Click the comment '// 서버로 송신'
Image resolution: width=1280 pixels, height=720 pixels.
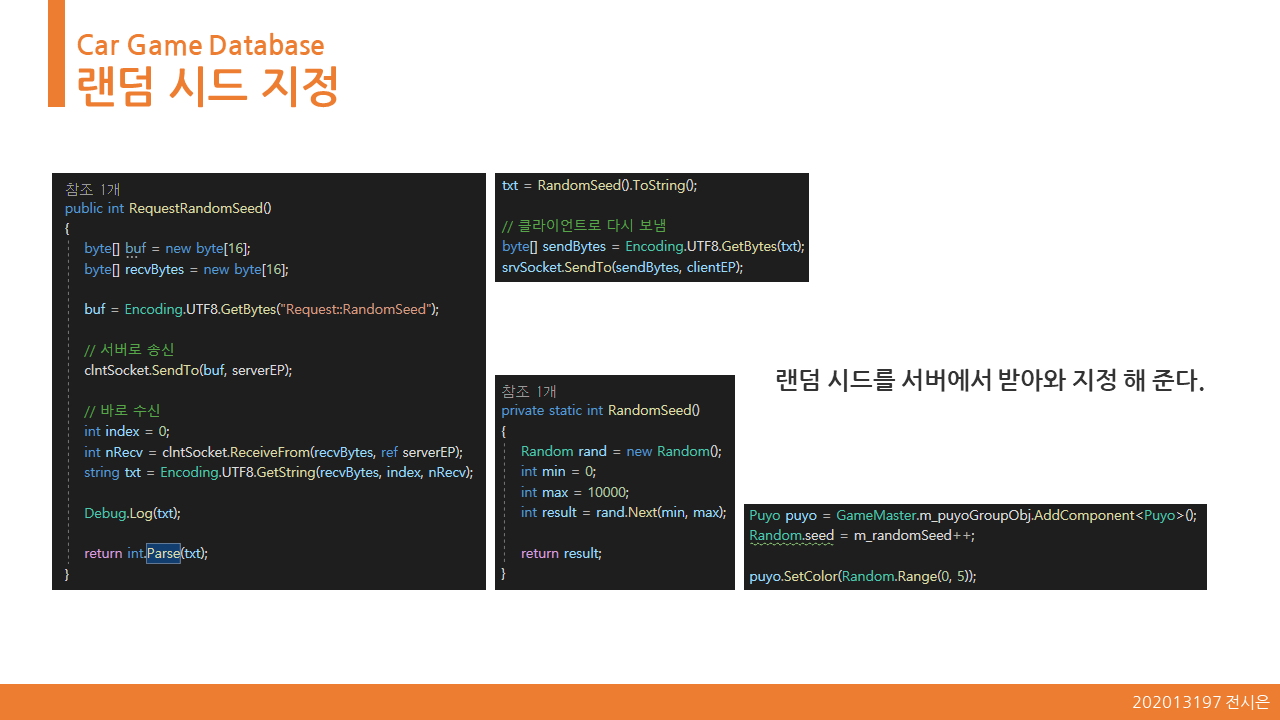(x=129, y=350)
